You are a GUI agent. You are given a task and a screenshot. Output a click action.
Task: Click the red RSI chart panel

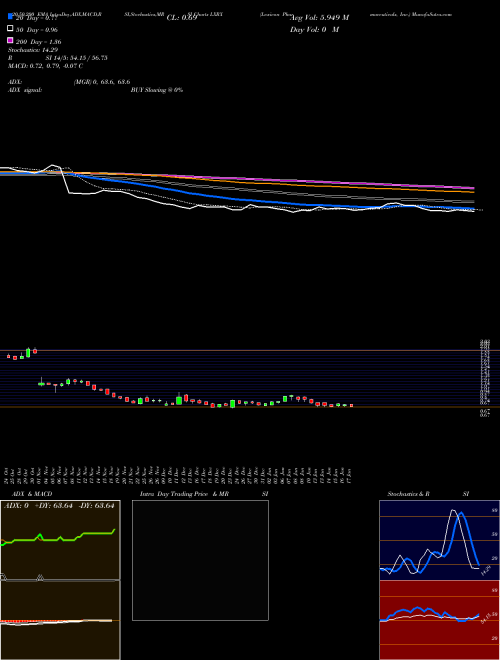[439, 620]
